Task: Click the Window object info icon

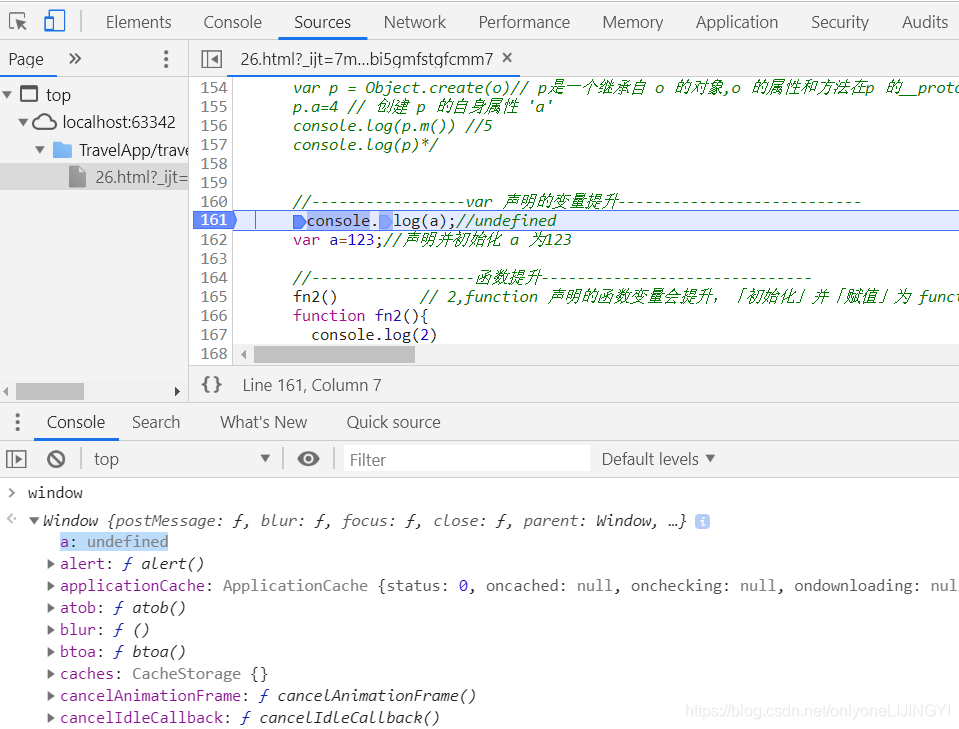Action: click(702, 522)
